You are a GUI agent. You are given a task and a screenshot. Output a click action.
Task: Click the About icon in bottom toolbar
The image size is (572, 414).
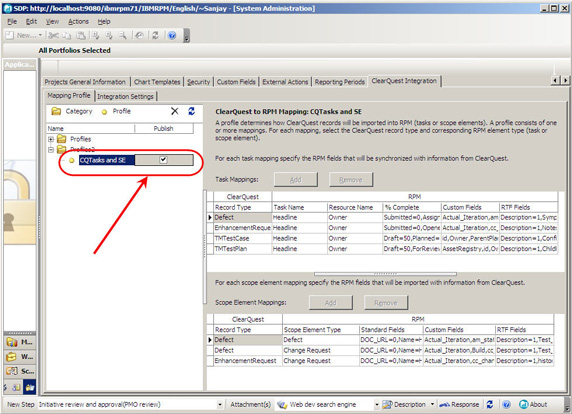tap(523, 404)
